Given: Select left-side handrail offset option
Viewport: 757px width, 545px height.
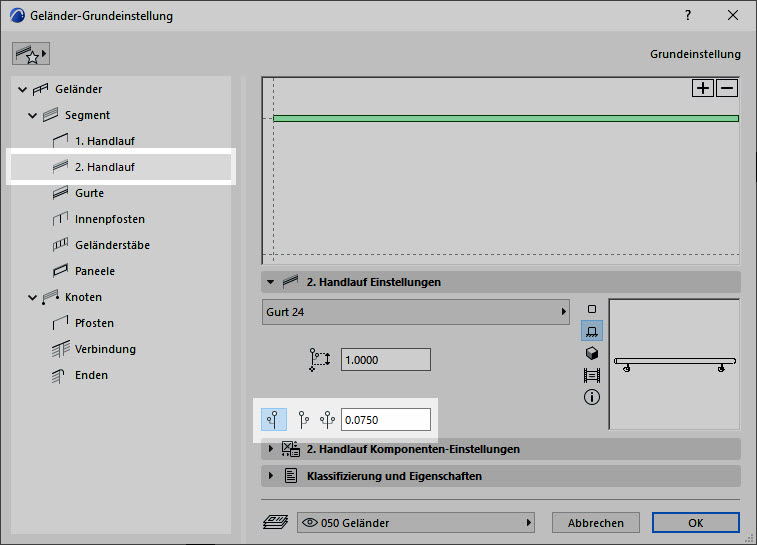Looking at the screenshot, I should click(x=274, y=419).
